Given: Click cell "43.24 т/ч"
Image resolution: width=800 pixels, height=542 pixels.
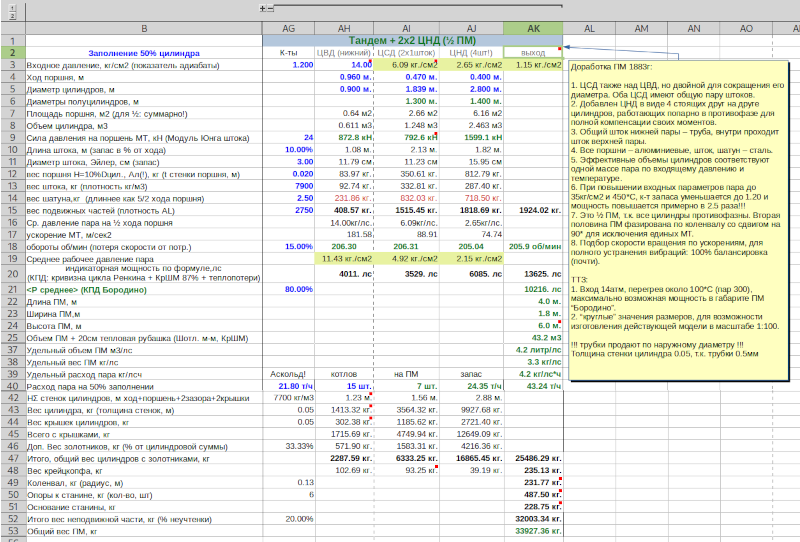Looking at the screenshot, I should (x=533, y=386).
